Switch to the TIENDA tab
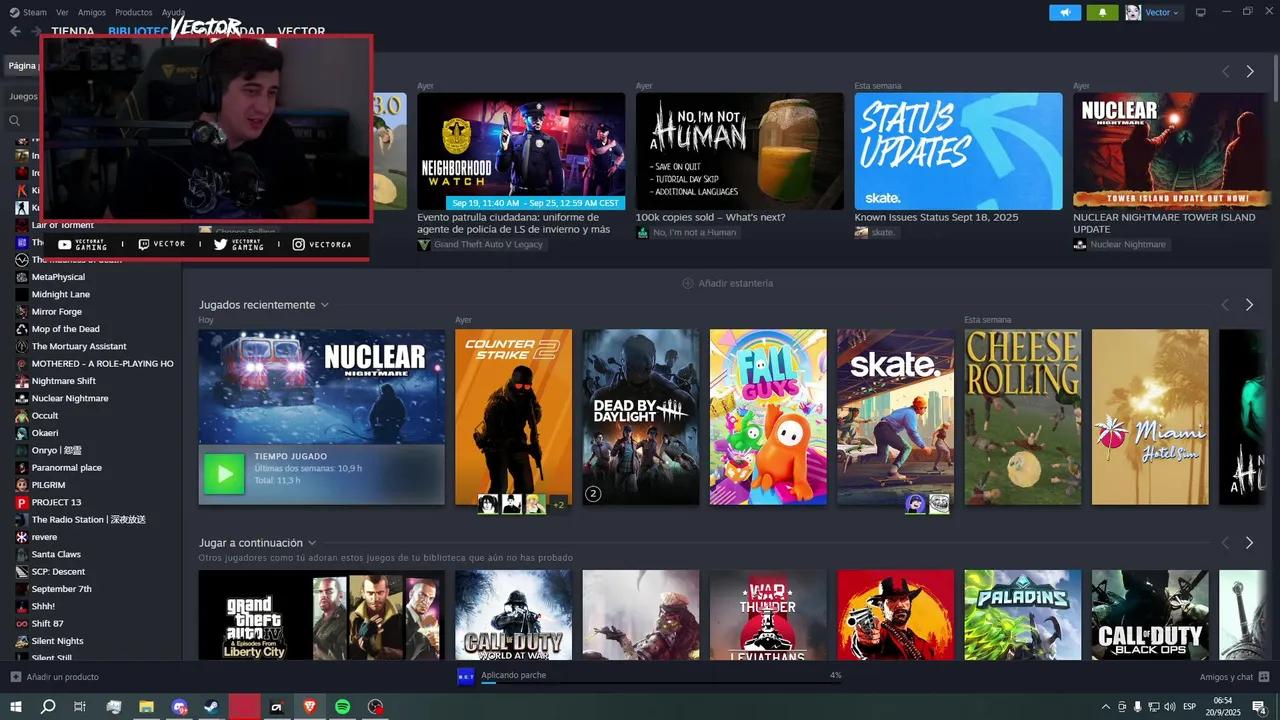 tap(73, 31)
